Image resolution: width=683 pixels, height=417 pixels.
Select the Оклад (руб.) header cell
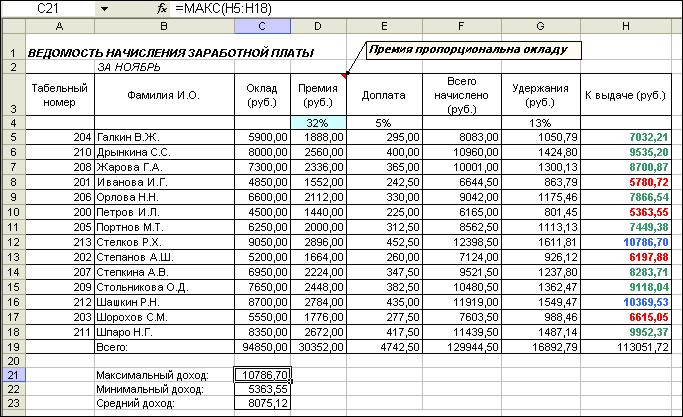point(263,94)
